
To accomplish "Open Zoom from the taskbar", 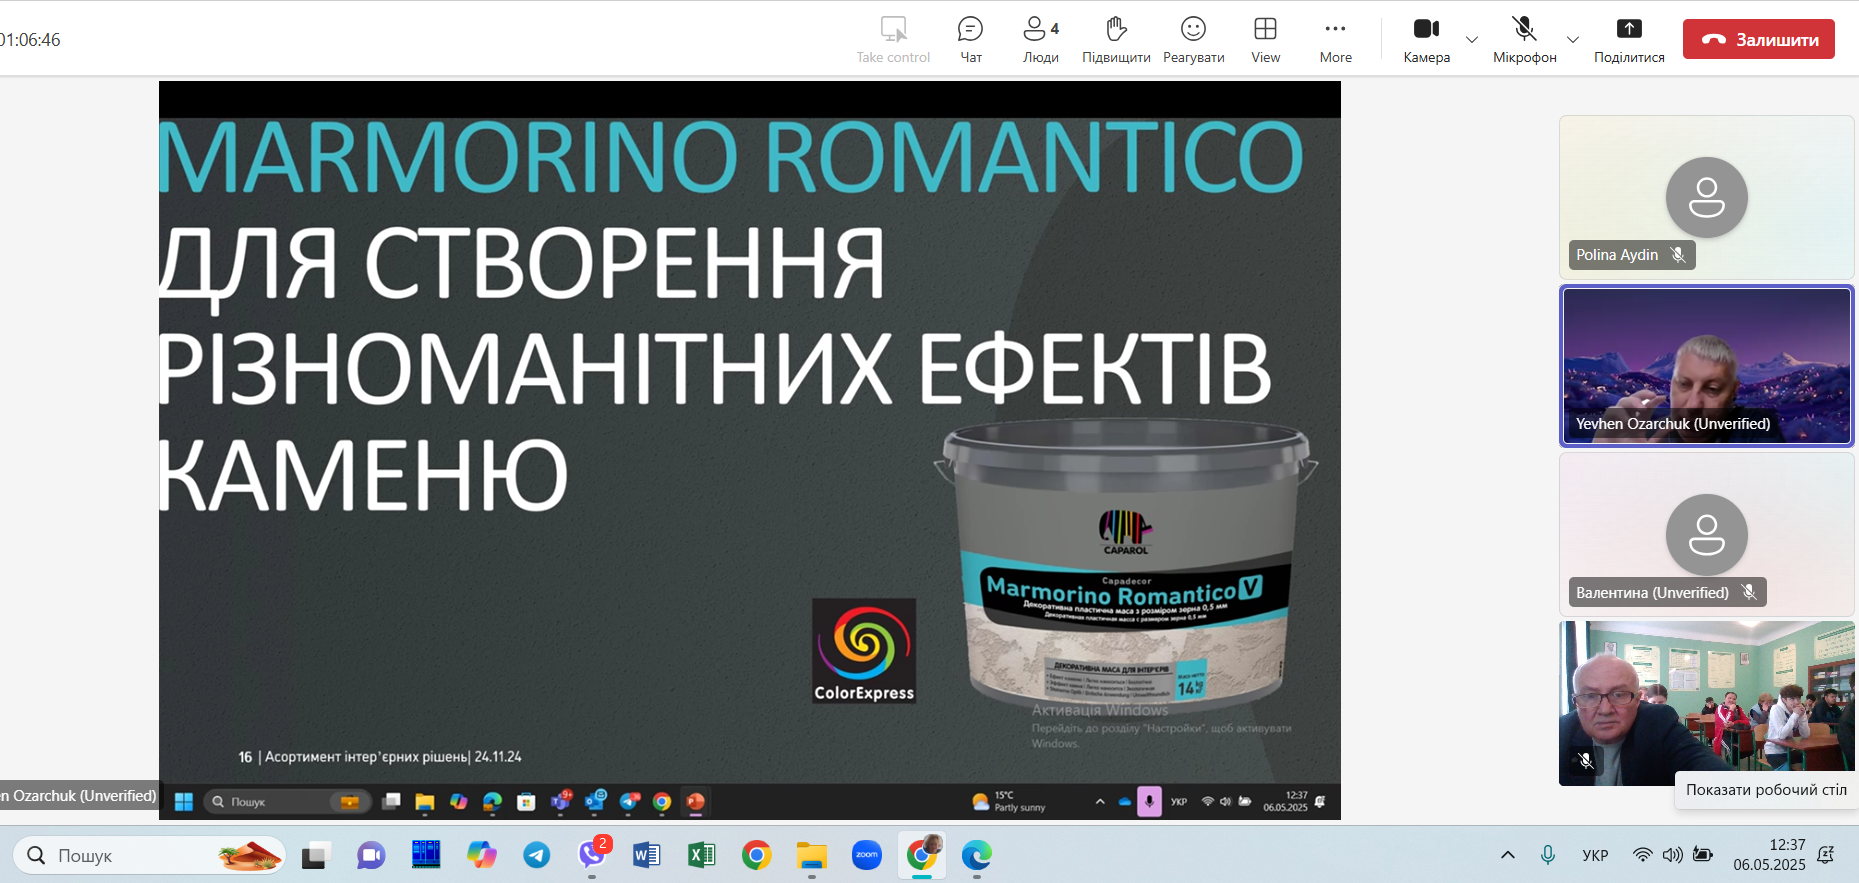I will 867,855.
